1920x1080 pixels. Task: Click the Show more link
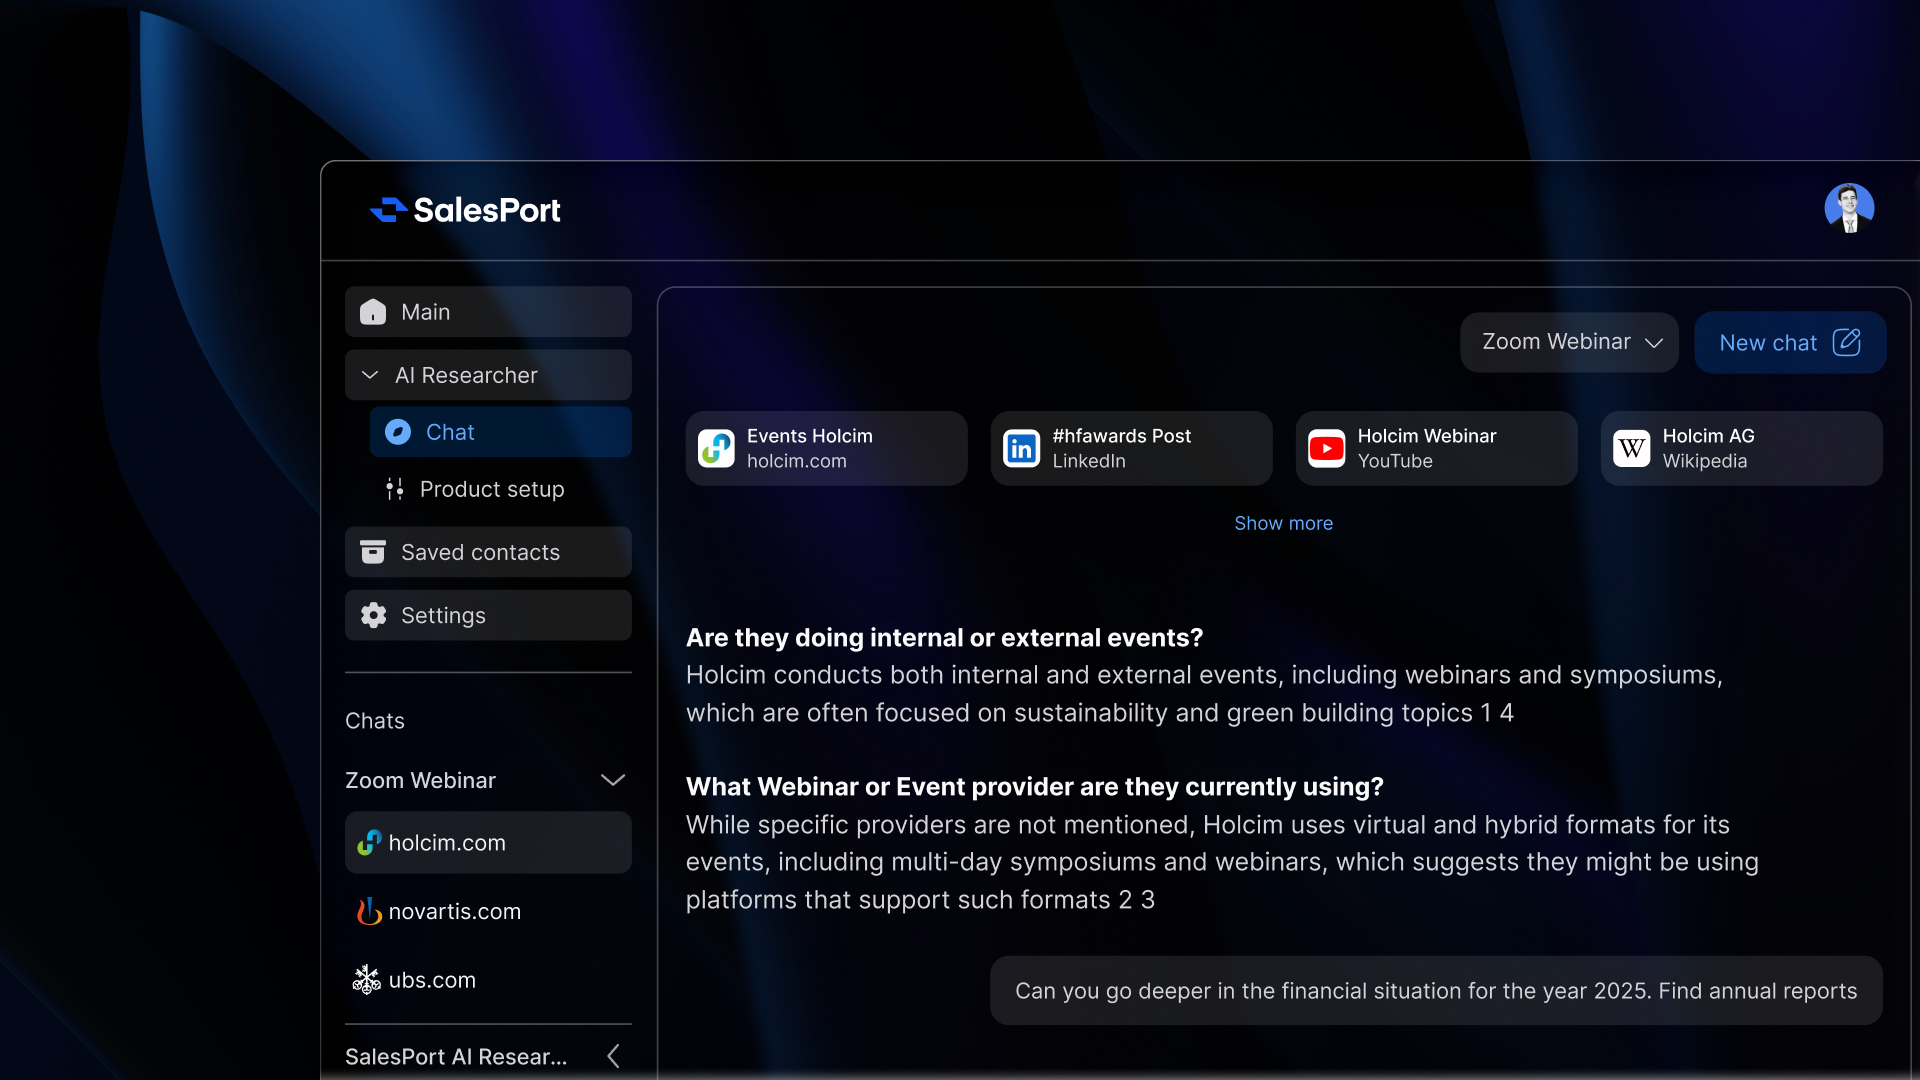pos(1284,523)
